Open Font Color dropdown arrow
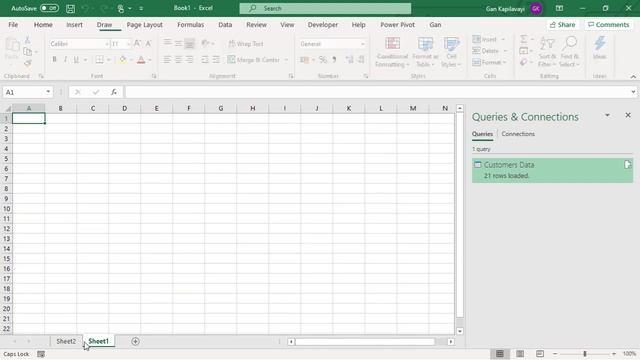This screenshot has width=640, height=360. click(150, 60)
